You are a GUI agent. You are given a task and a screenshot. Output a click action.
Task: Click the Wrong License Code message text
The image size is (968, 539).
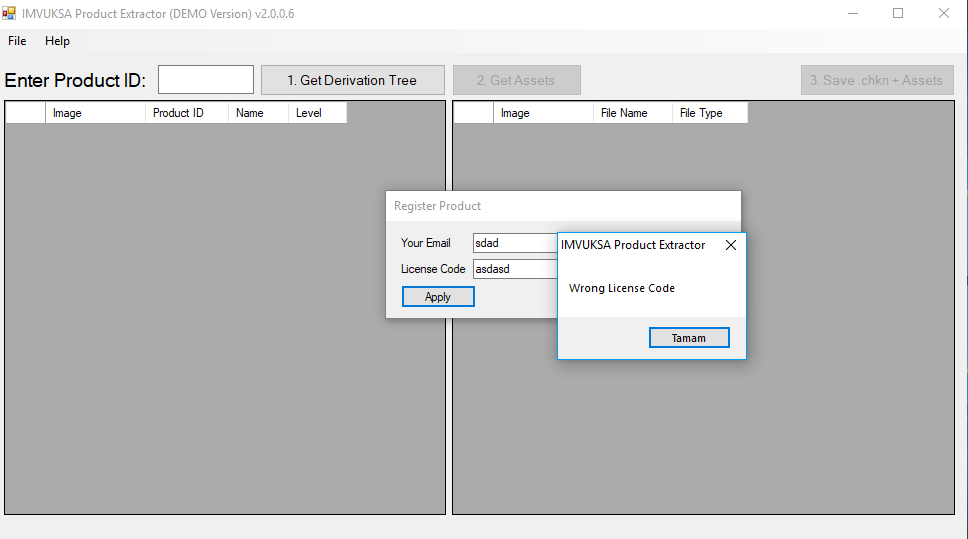pos(622,288)
